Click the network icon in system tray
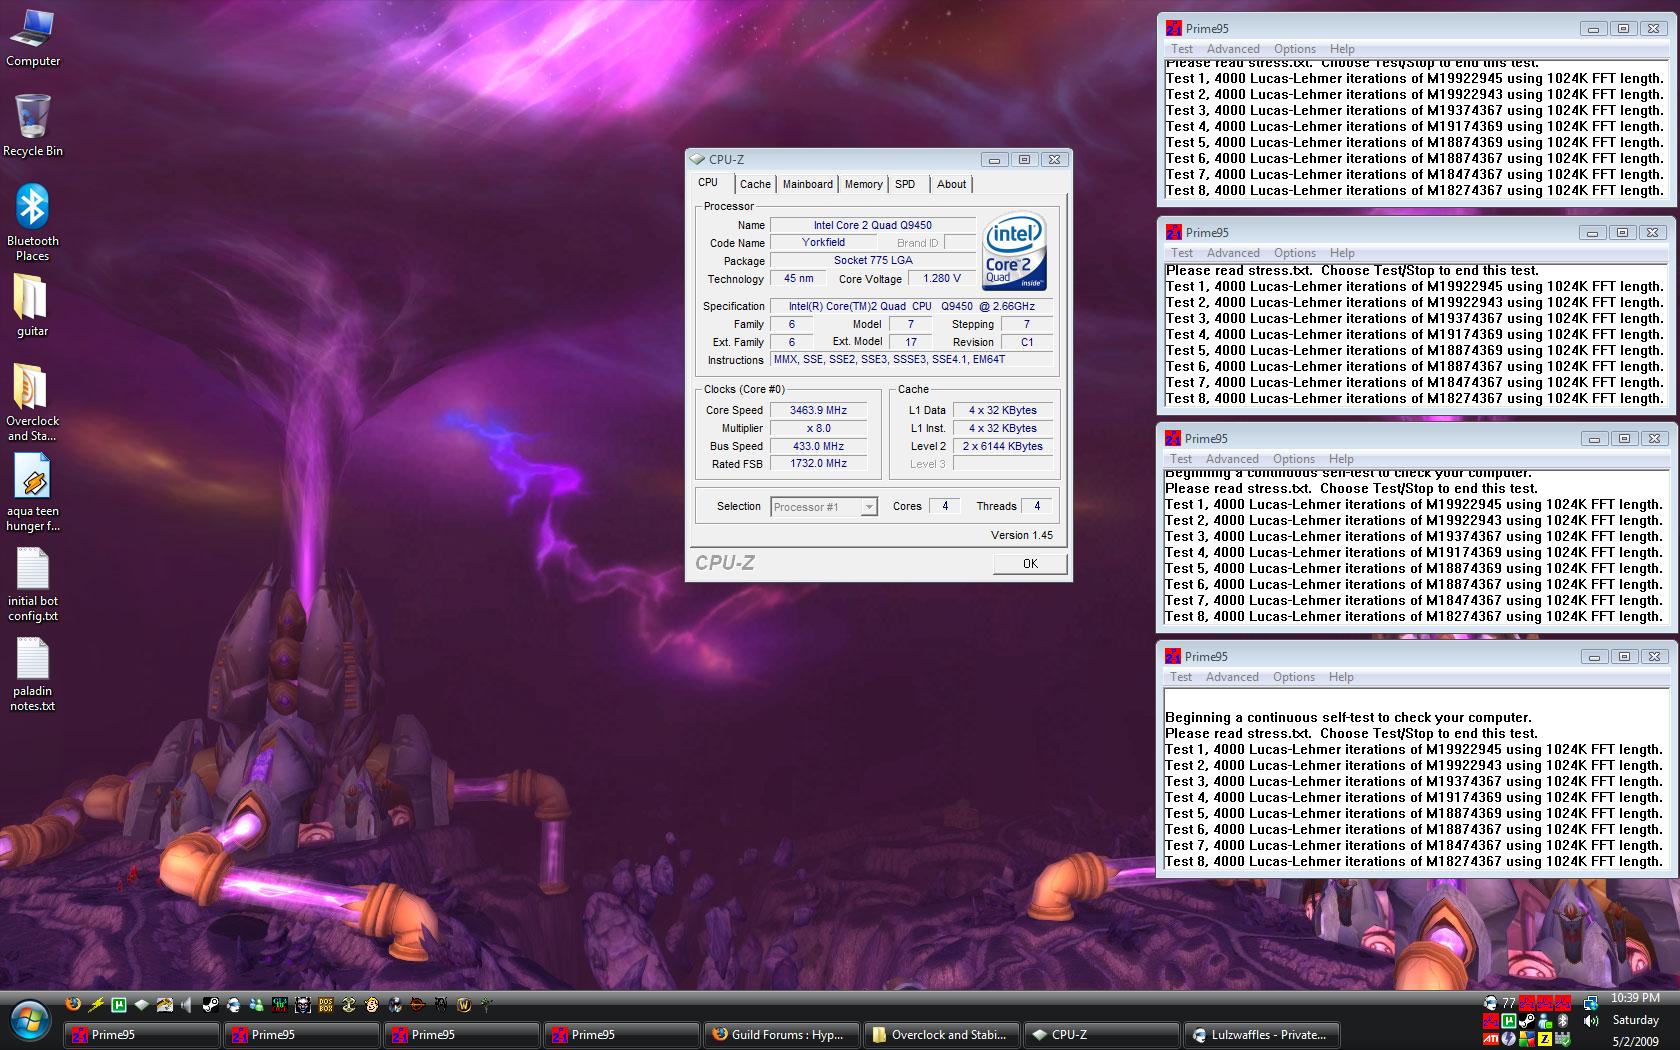This screenshot has height=1050, width=1680. (1590, 1003)
